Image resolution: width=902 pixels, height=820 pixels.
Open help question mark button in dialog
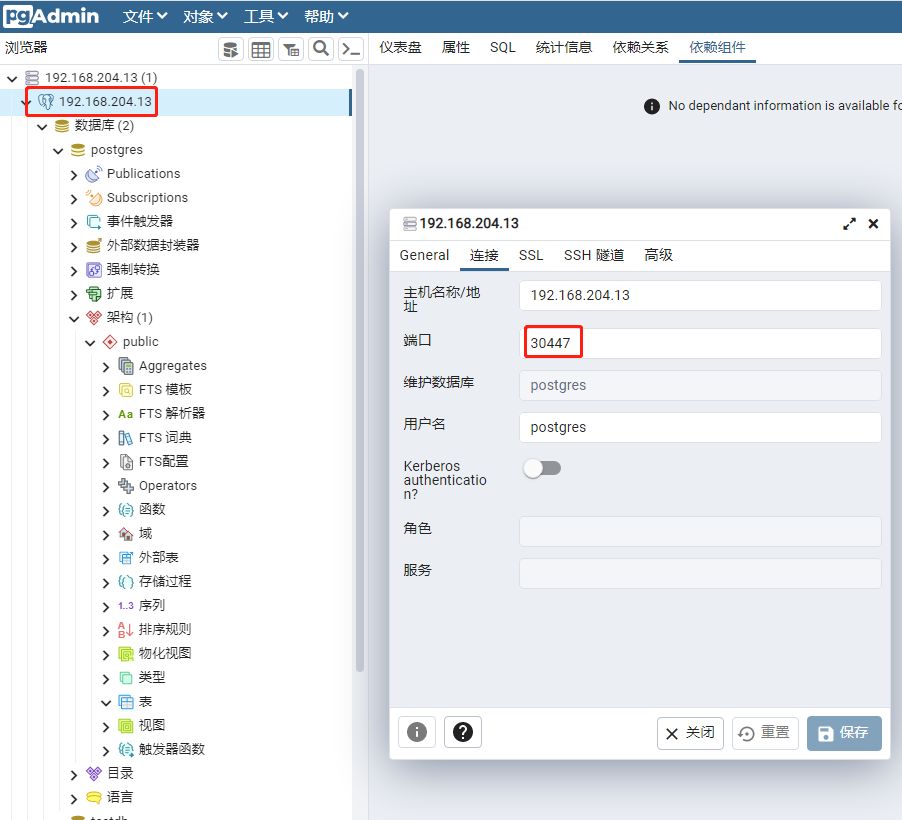coord(462,732)
